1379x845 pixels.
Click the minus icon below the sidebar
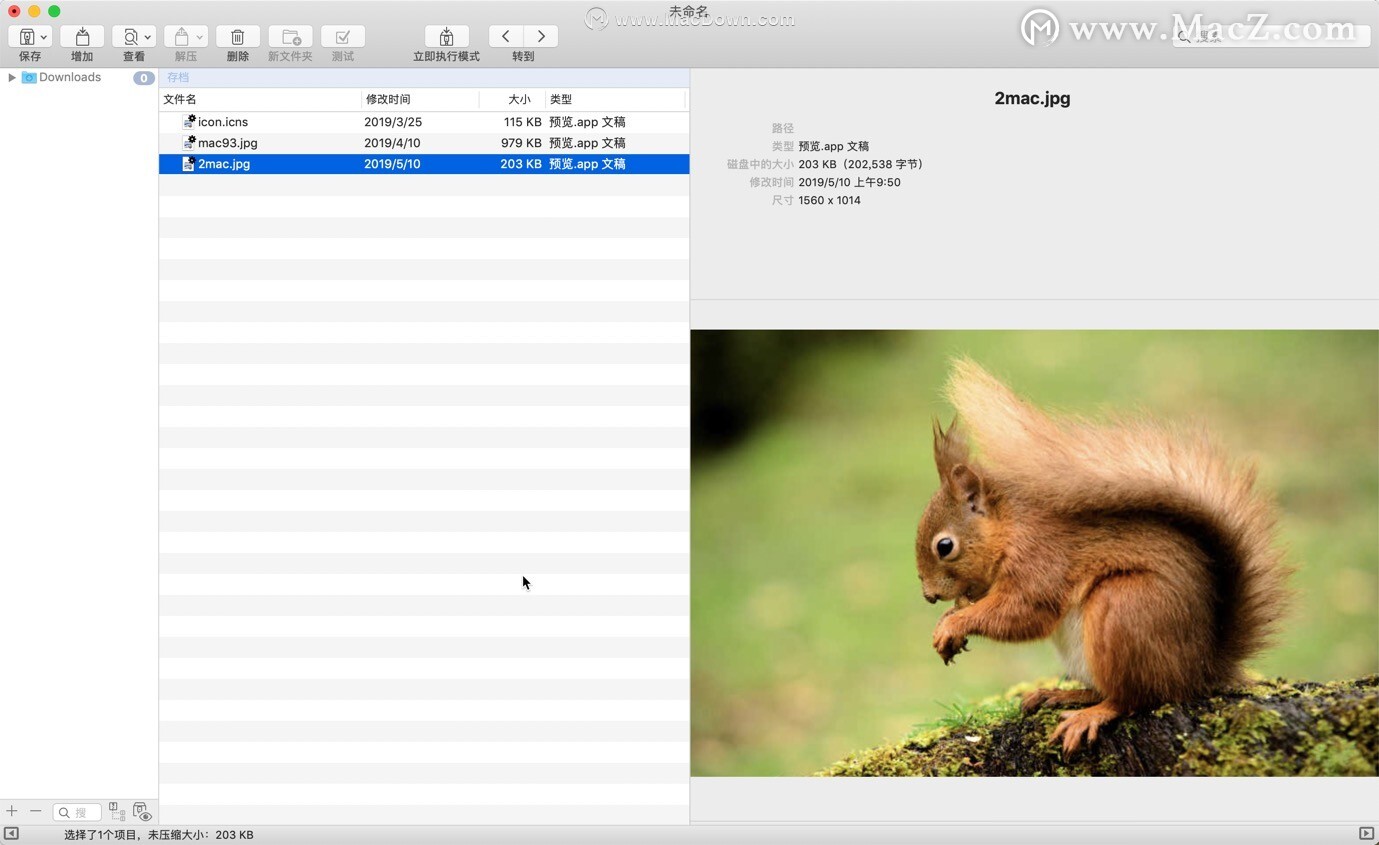tap(35, 811)
